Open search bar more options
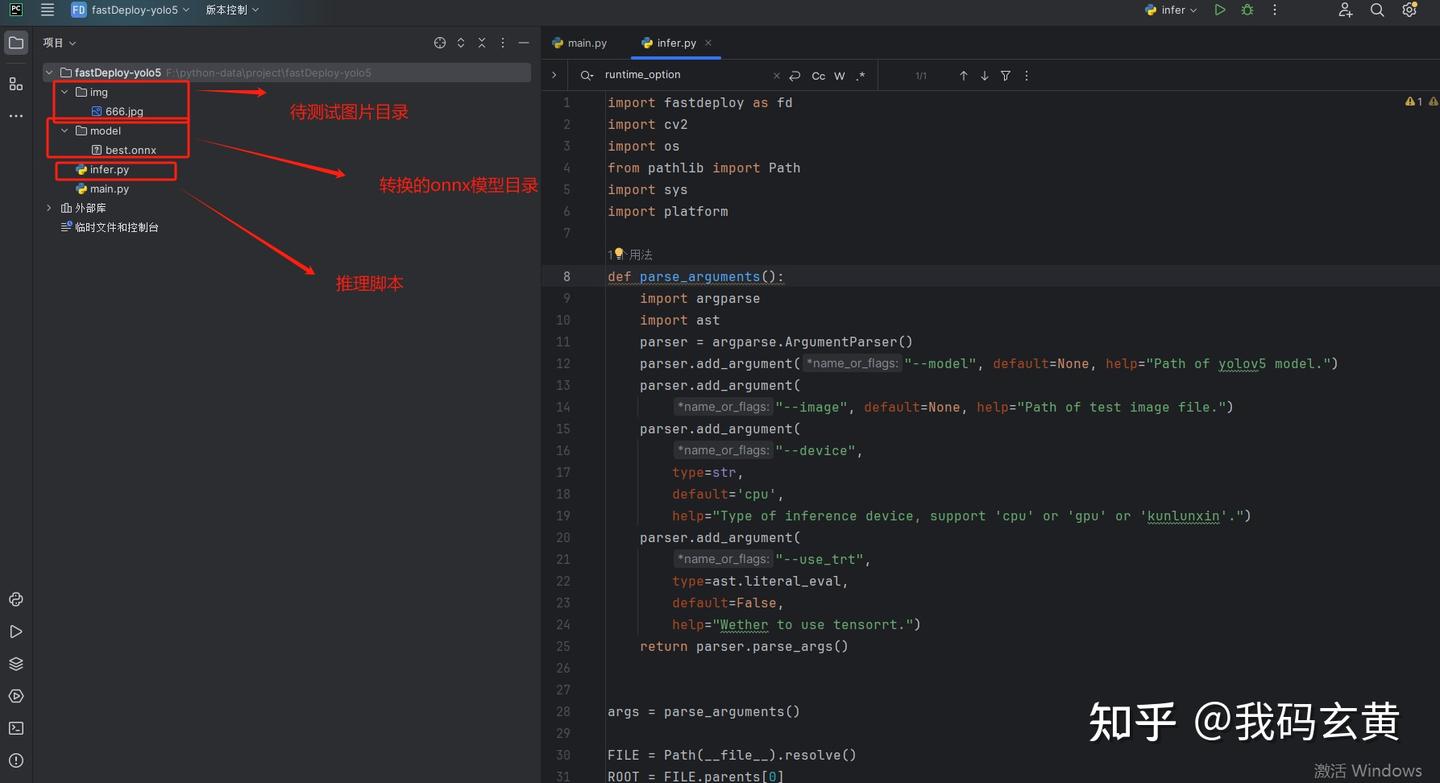This screenshot has height=783, width=1440. click(1026, 76)
